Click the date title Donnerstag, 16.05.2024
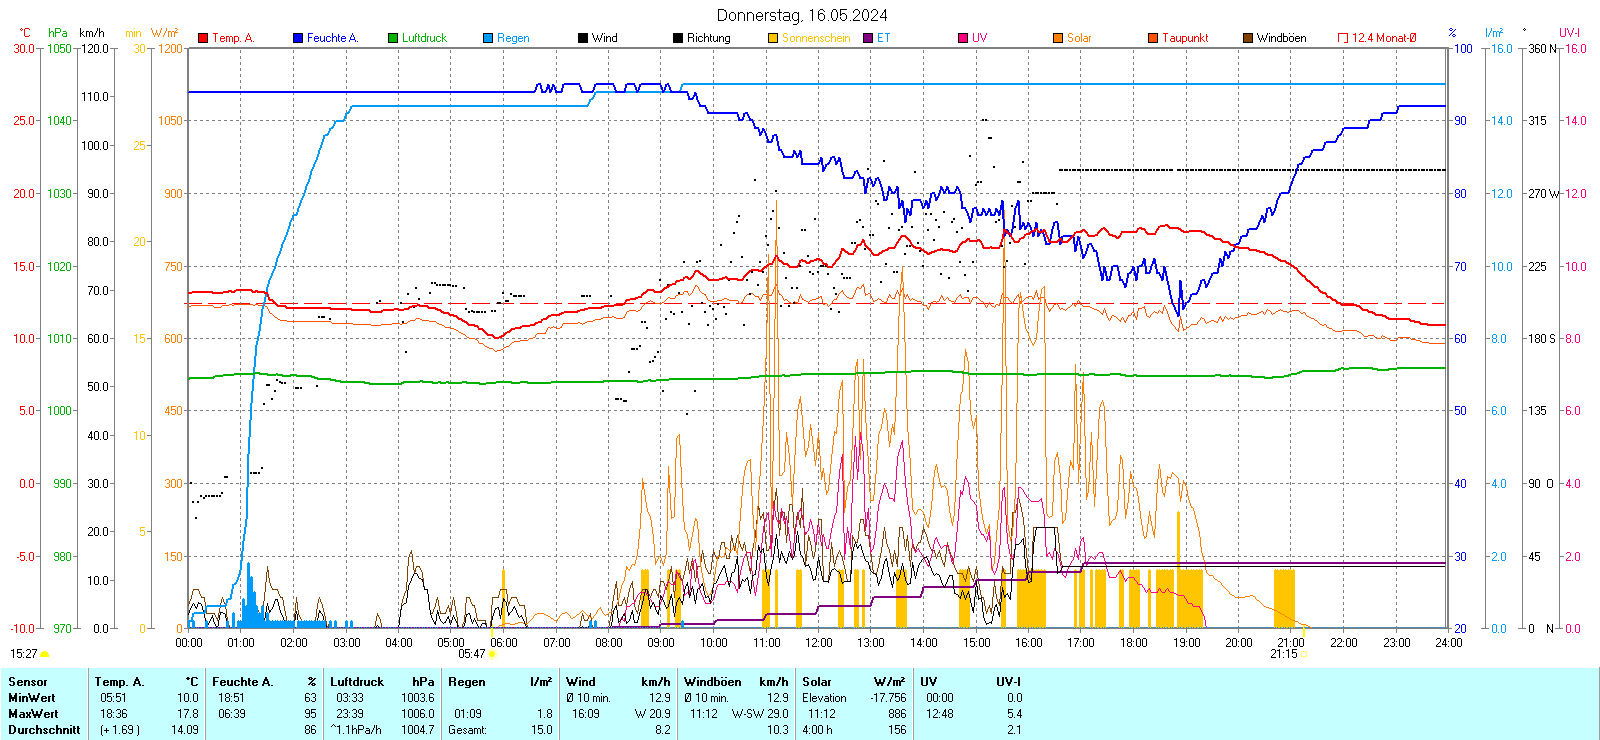The image size is (1600, 740). [801, 15]
